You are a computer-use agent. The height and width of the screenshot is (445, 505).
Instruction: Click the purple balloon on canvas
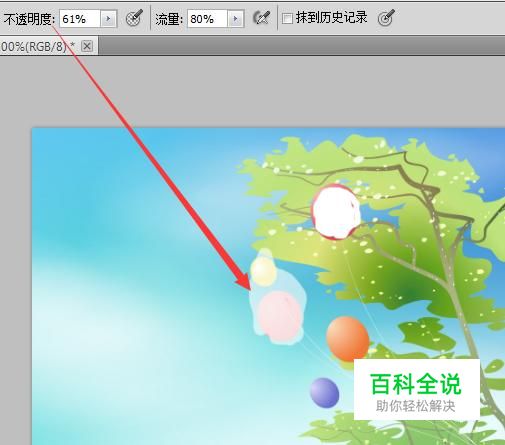324,393
